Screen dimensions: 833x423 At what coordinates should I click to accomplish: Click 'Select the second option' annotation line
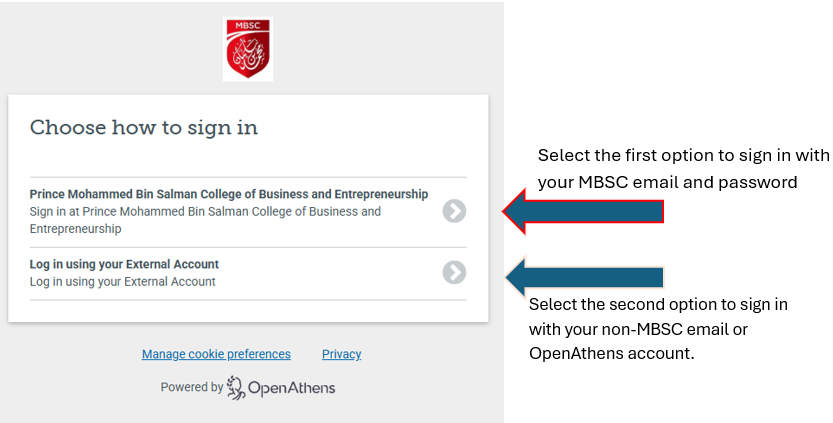(x=658, y=304)
